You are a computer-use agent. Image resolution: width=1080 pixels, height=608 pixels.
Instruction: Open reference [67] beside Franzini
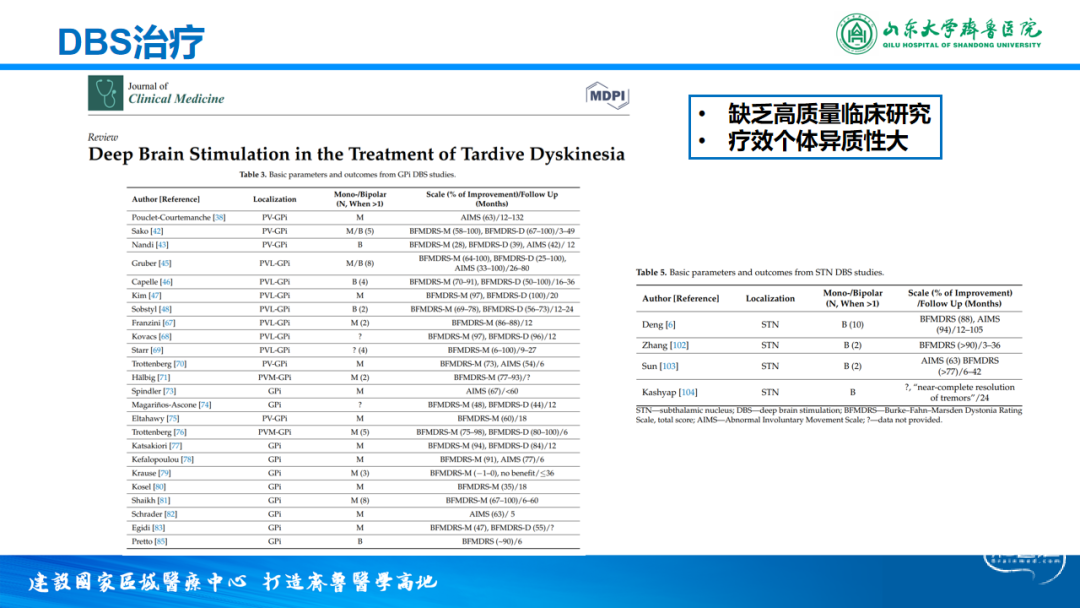[x=169, y=323]
